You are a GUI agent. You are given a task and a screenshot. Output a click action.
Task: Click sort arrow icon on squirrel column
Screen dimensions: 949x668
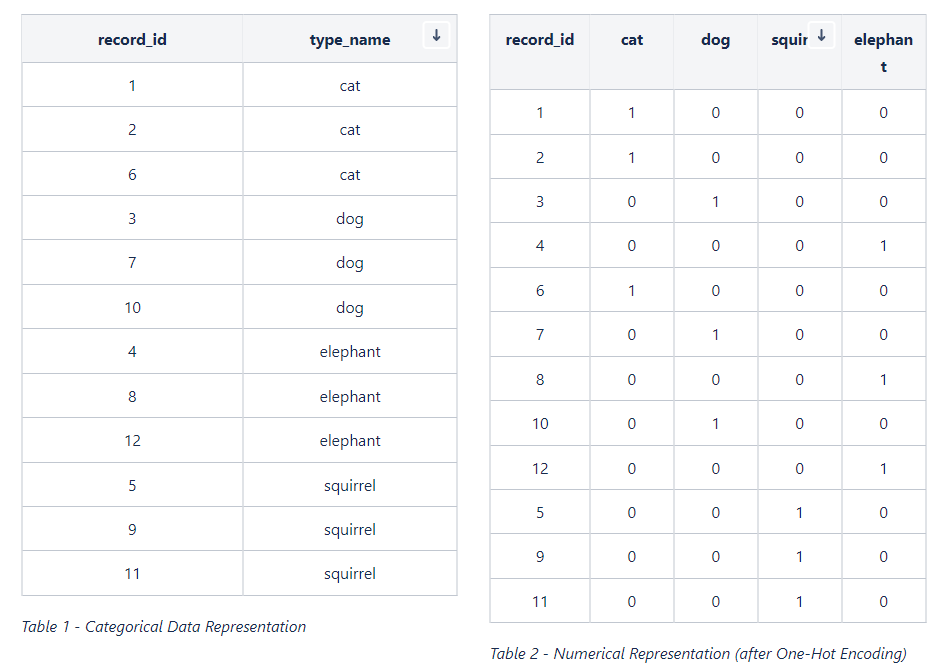click(x=821, y=35)
